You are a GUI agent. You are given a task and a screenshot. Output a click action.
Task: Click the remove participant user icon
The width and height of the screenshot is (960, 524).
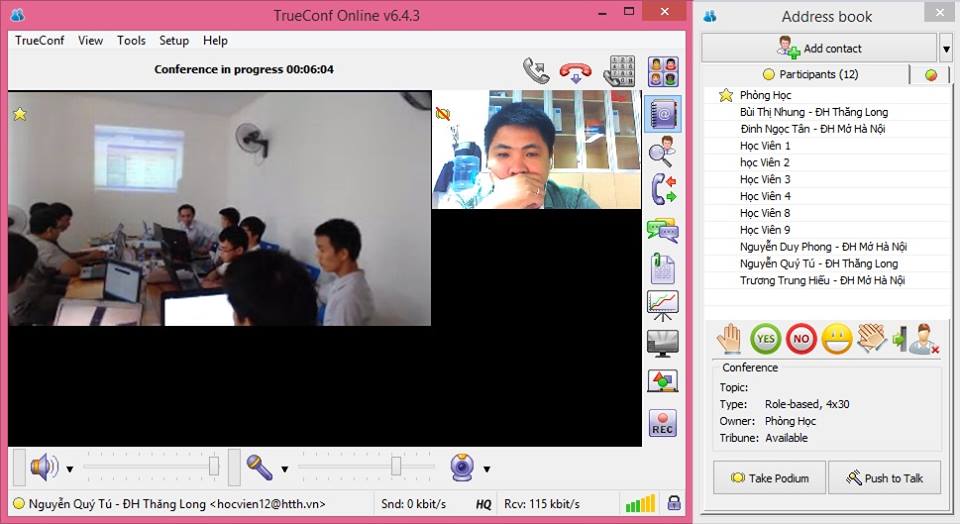[x=924, y=339]
